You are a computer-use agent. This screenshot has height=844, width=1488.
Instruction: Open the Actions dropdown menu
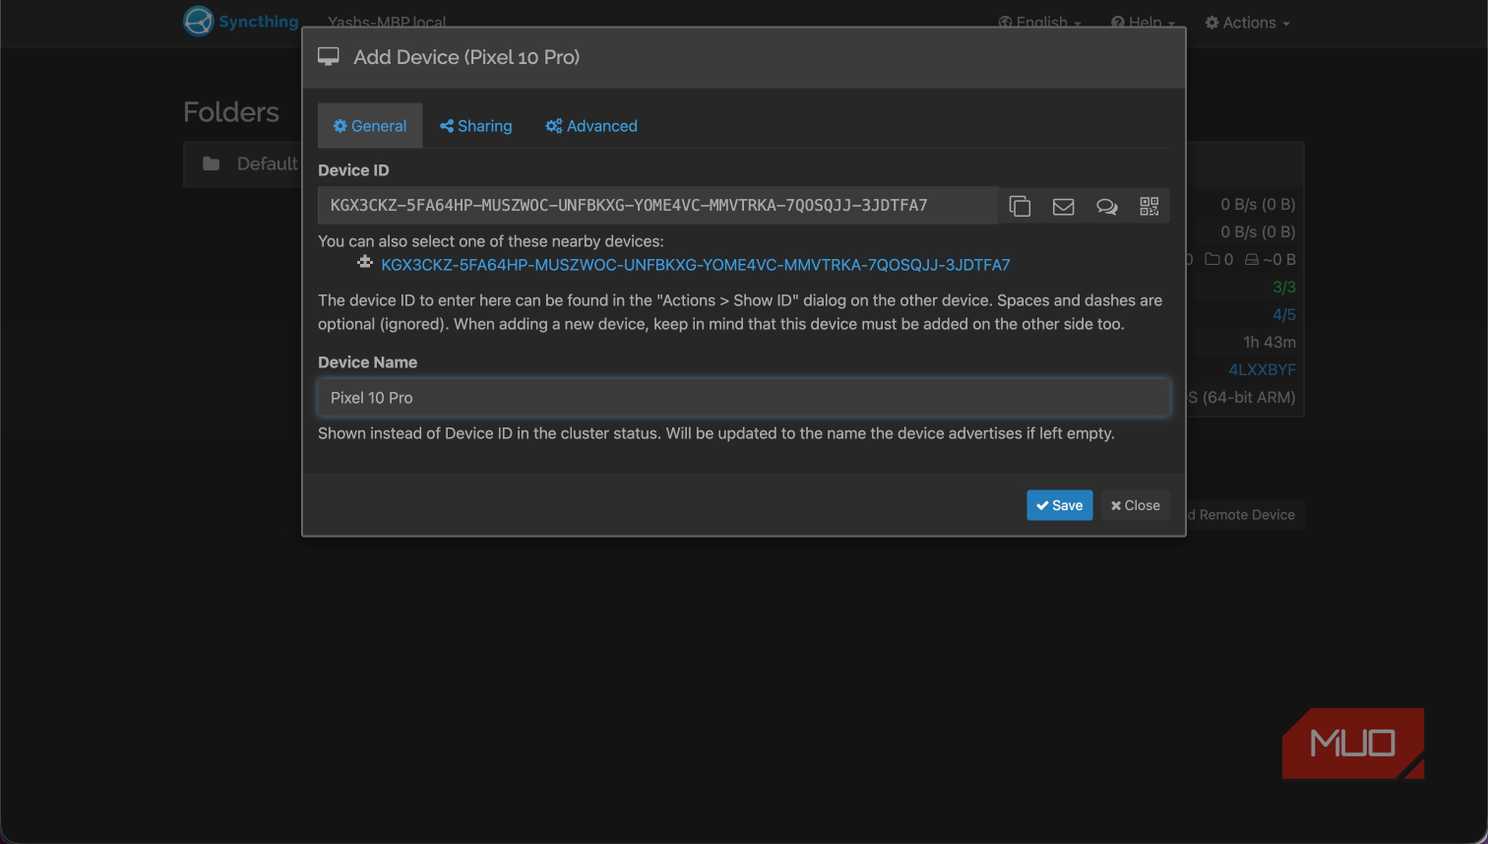coord(1247,22)
